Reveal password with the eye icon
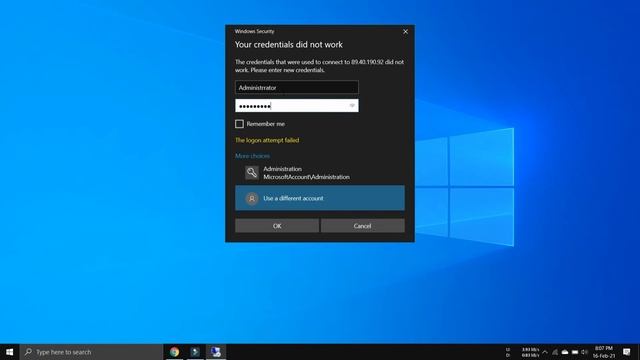This screenshot has height=360, width=640. tap(352, 106)
